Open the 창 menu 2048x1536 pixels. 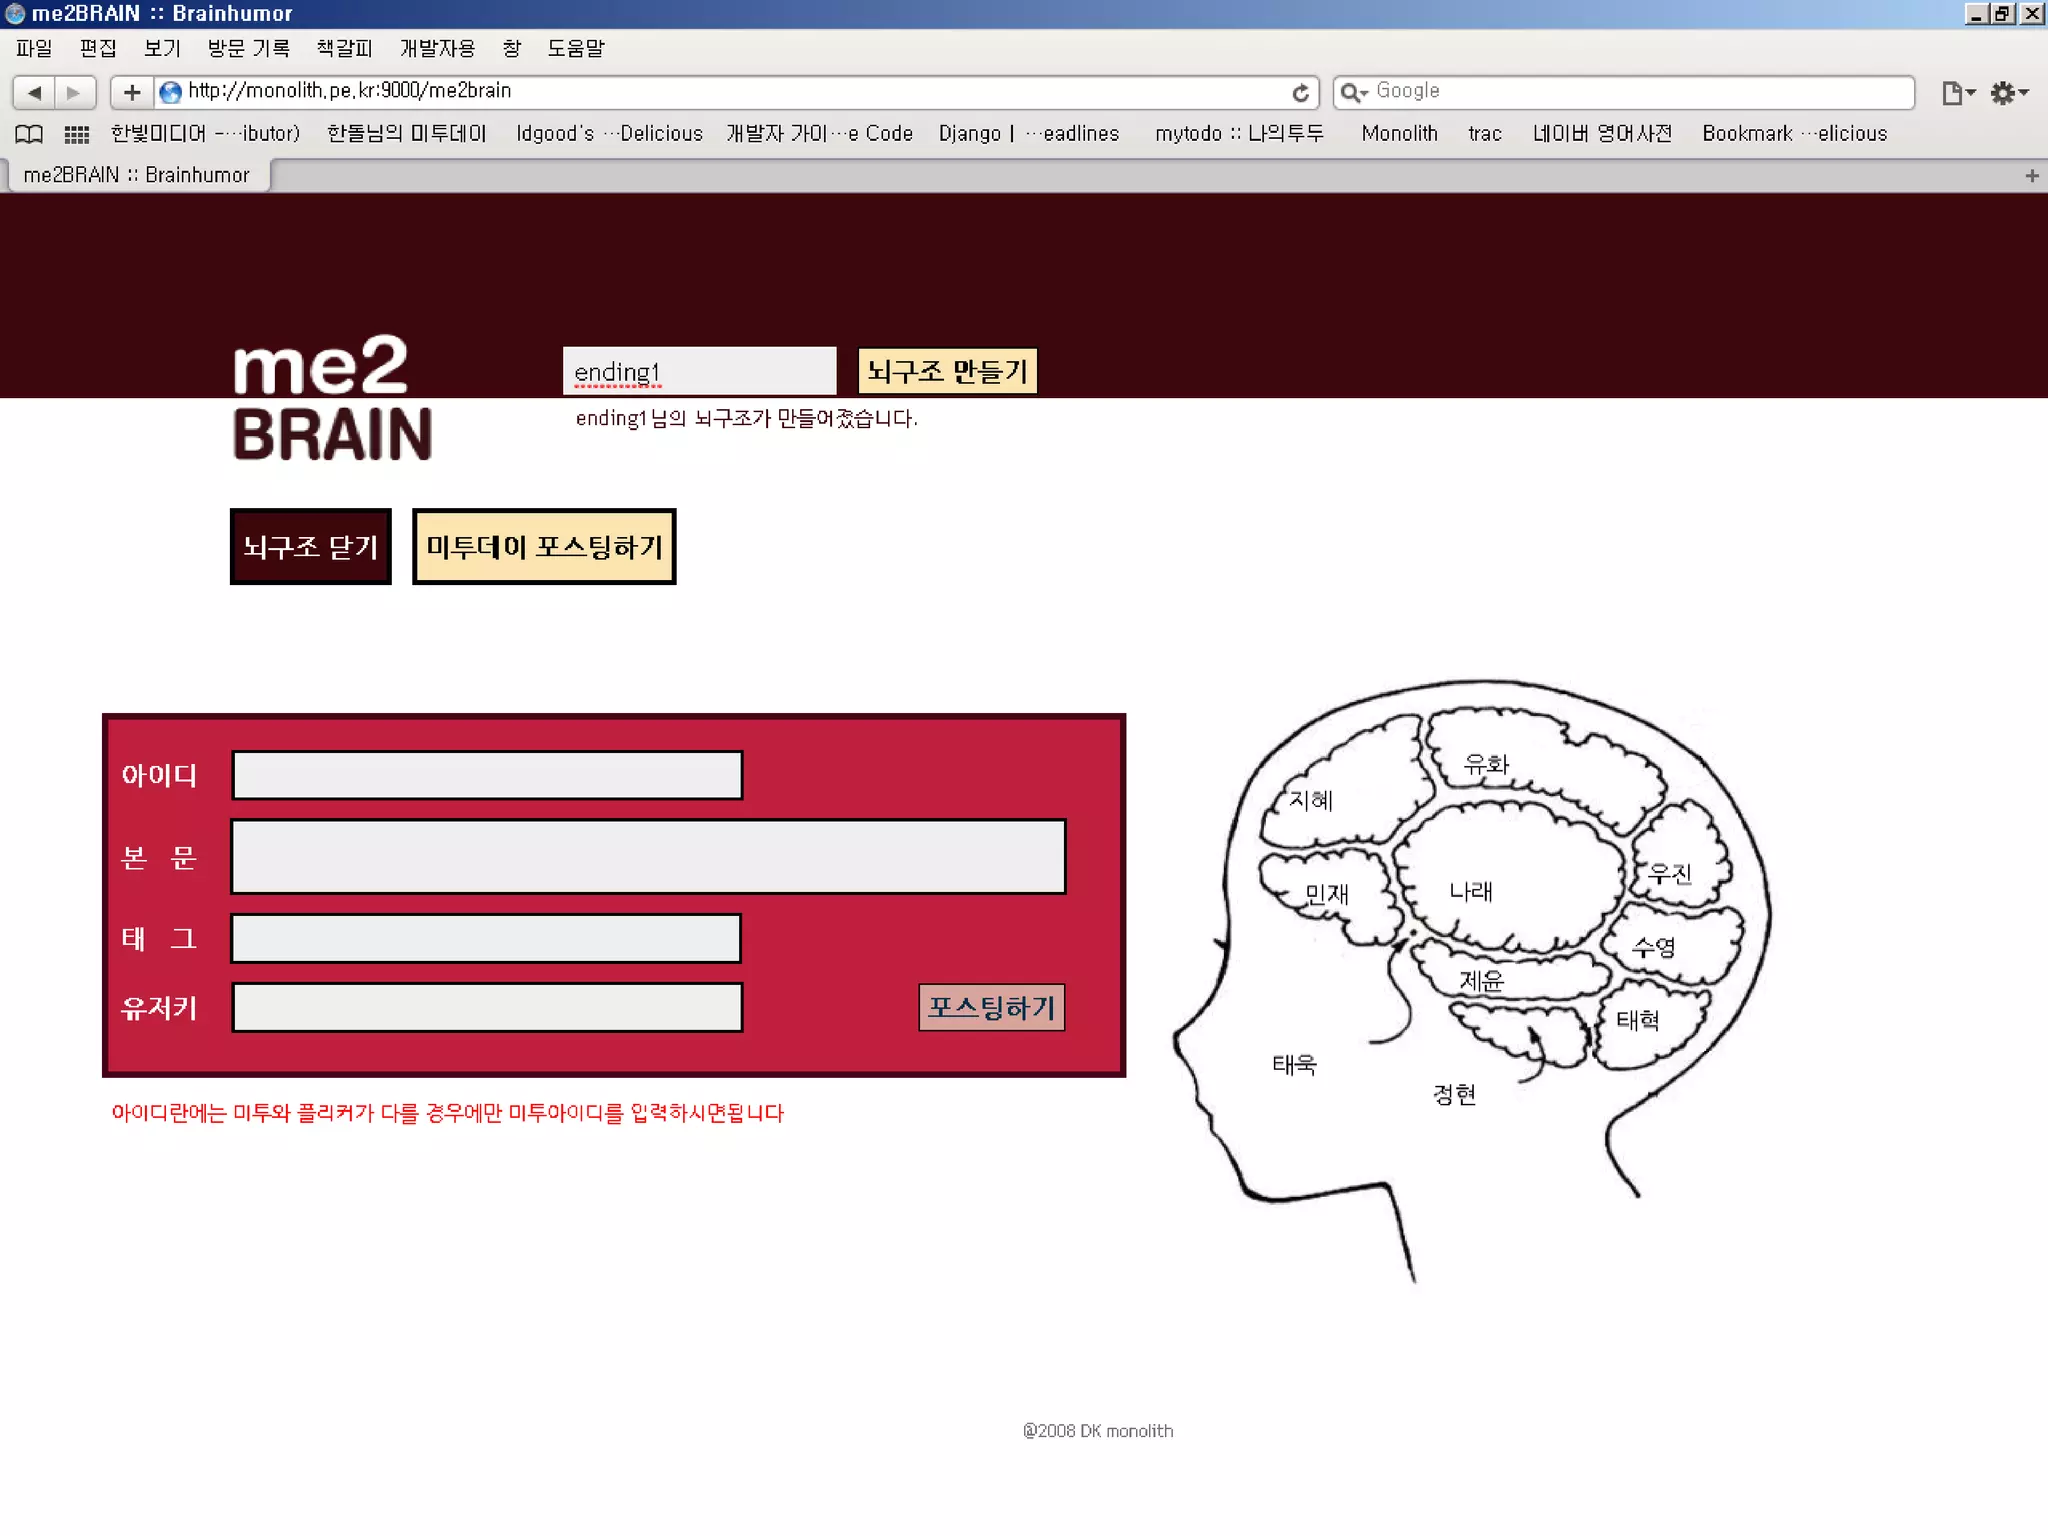click(x=512, y=48)
